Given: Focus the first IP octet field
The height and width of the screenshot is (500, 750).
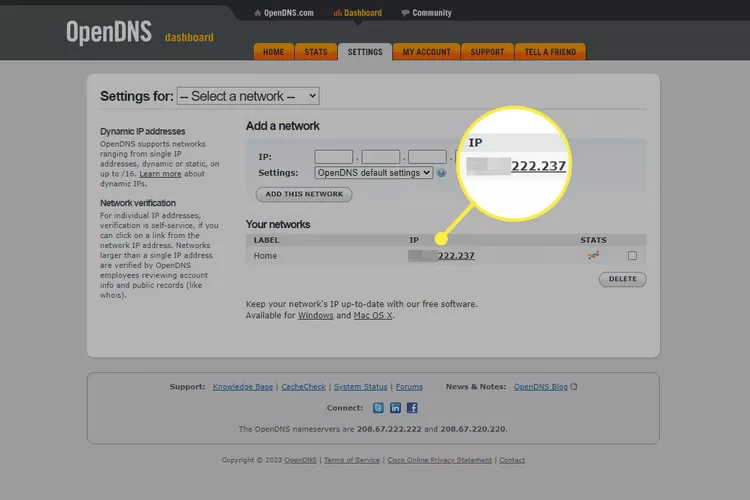Looking at the screenshot, I should (333, 157).
